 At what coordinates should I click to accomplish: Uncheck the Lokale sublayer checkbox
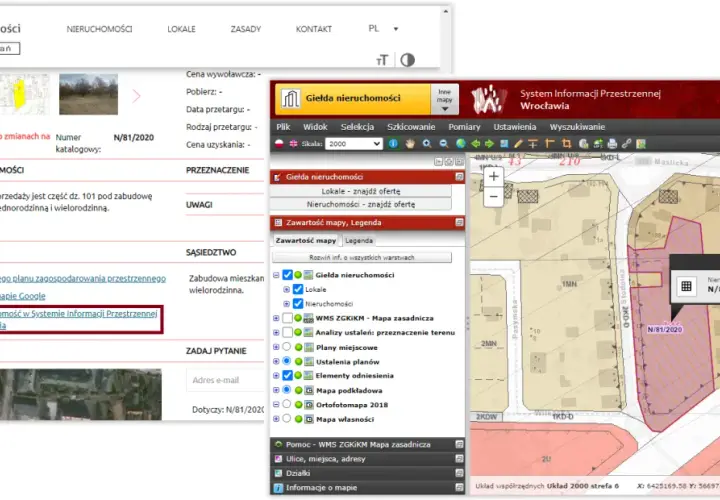[x=298, y=289]
